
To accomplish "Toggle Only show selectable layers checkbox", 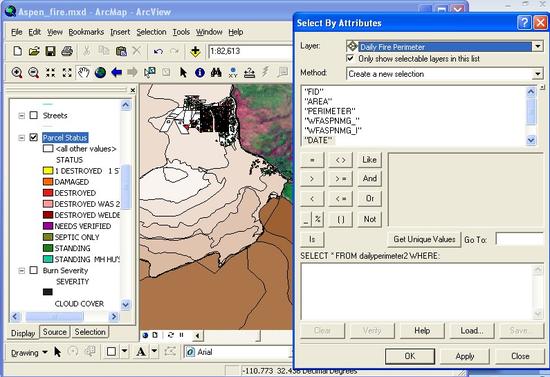I will tap(350, 58).
